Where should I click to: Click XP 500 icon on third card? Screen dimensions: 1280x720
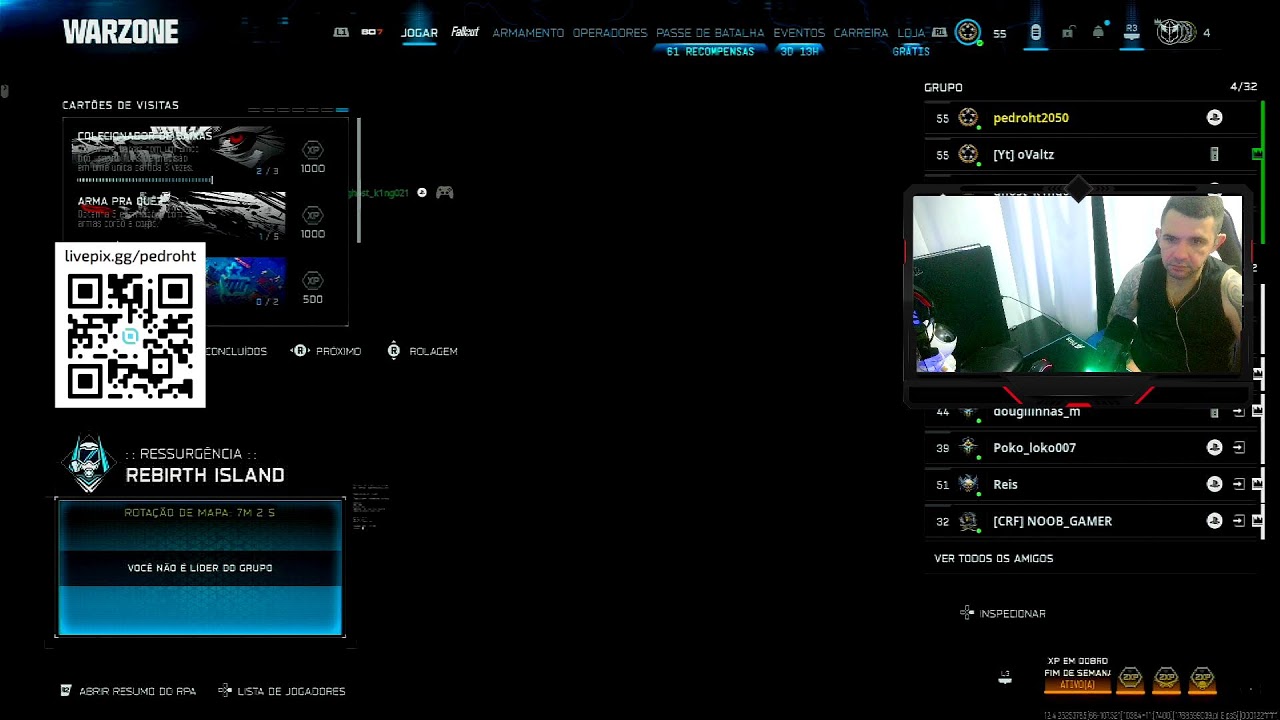(313, 282)
